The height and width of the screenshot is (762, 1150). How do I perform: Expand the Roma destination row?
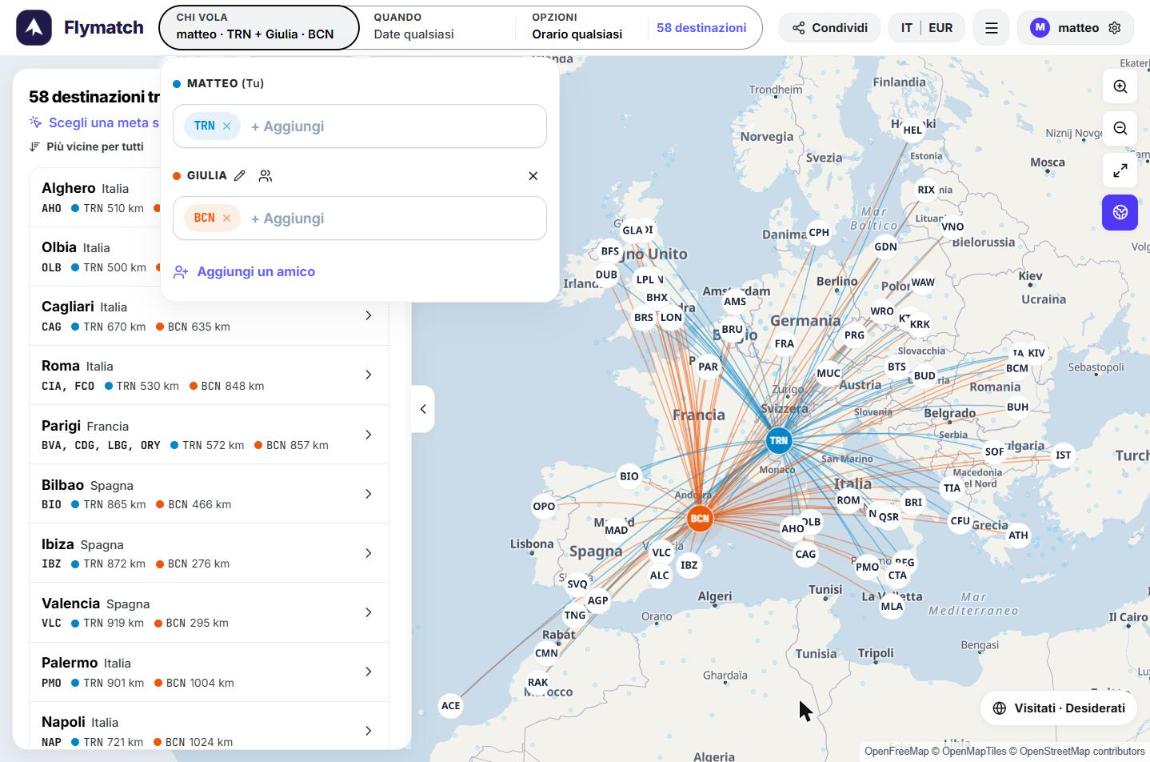pyautogui.click(x=209, y=375)
